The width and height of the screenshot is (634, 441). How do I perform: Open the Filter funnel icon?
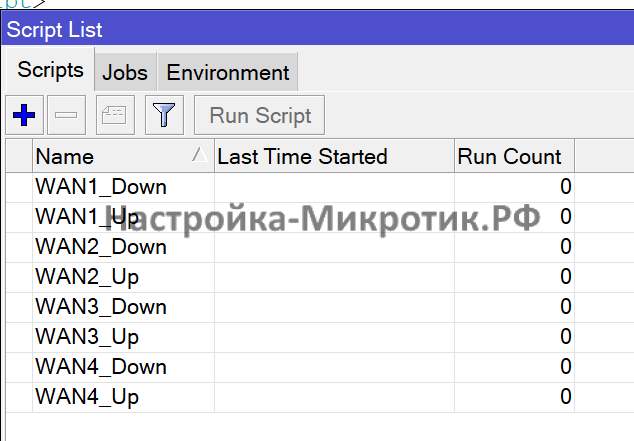[x=163, y=116]
